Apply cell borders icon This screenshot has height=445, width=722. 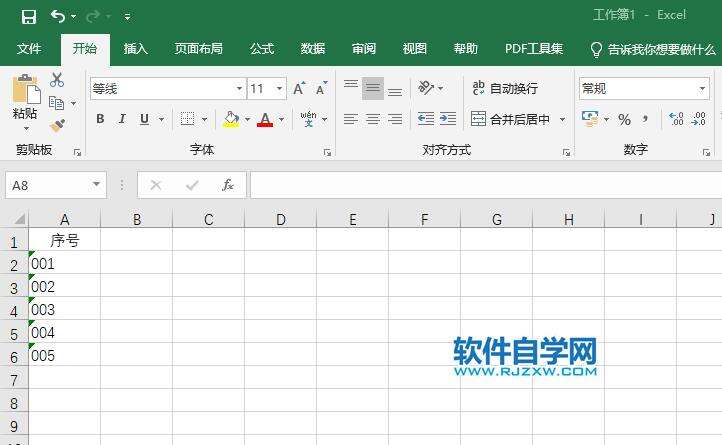[x=187, y=119]
